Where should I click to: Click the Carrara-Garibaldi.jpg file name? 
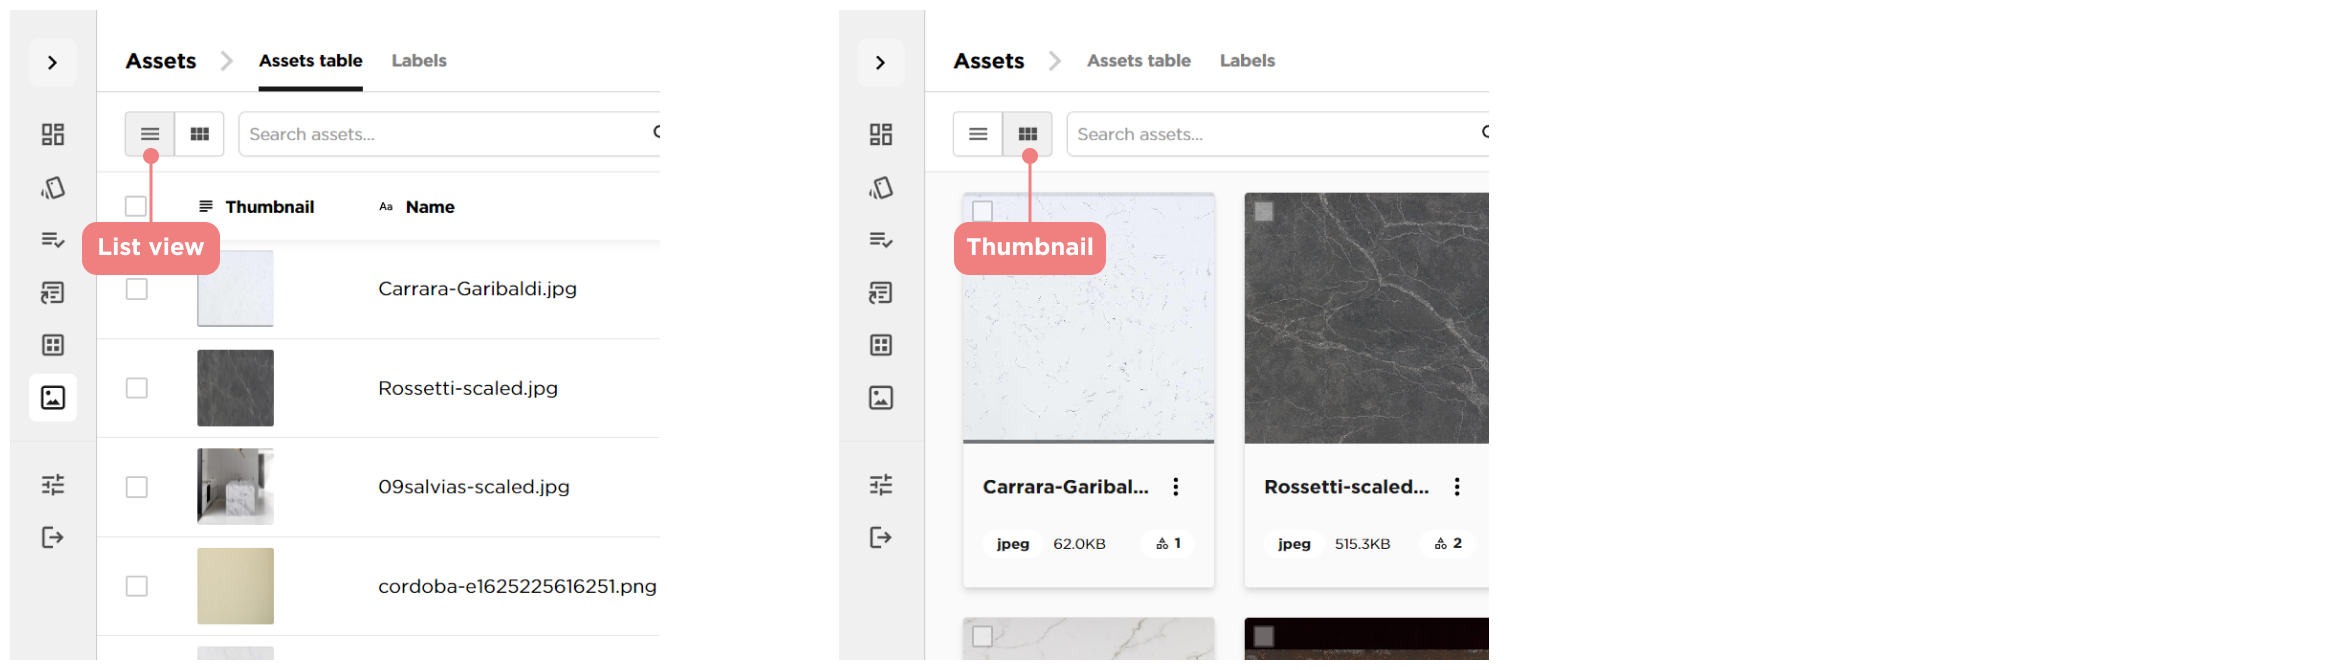(x=477, y=289)
